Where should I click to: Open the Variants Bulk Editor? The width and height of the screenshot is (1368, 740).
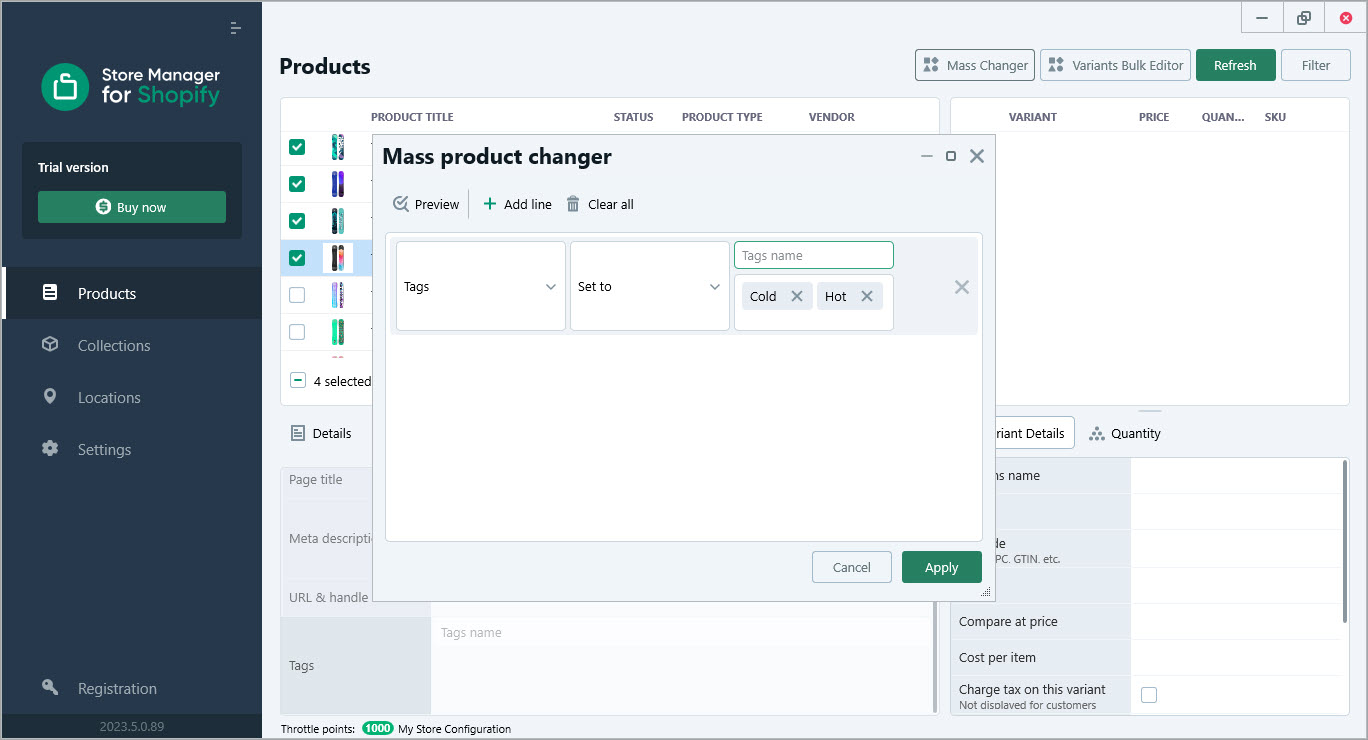pyautogui.click(x=1115, y=65)
